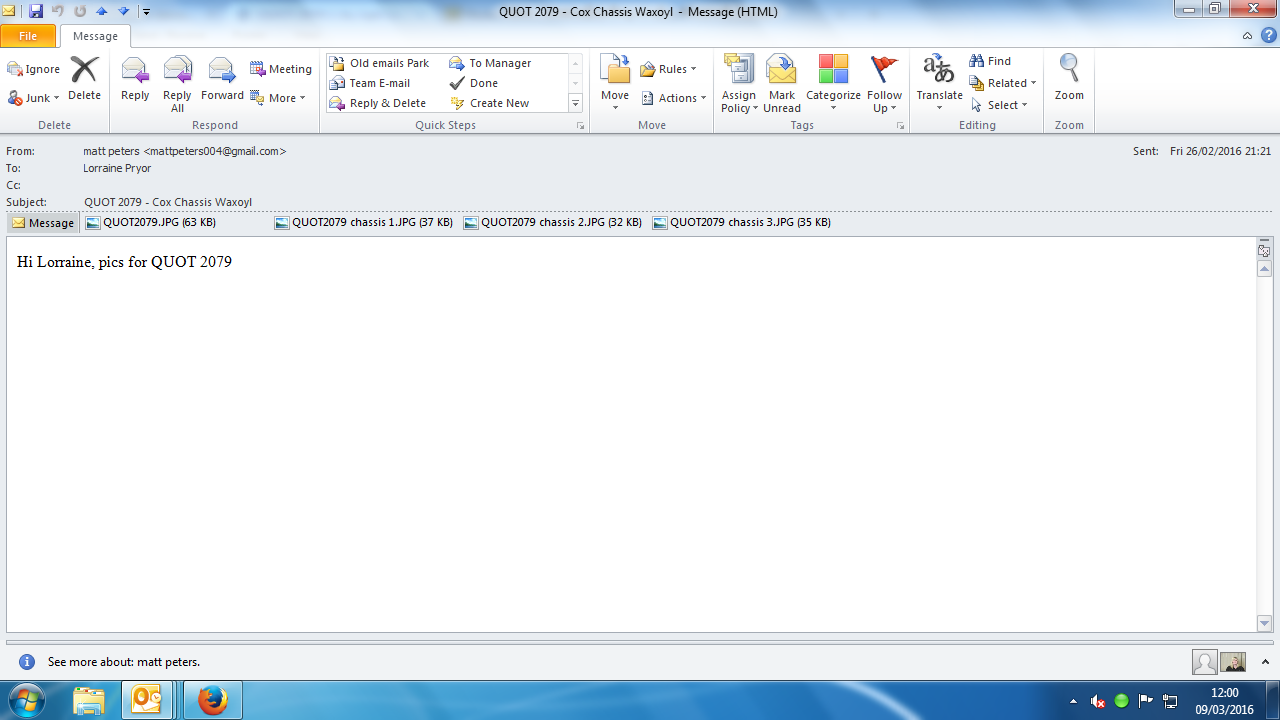
Task: Click the muted volume icon in the tray
Action: [1098, 701]
